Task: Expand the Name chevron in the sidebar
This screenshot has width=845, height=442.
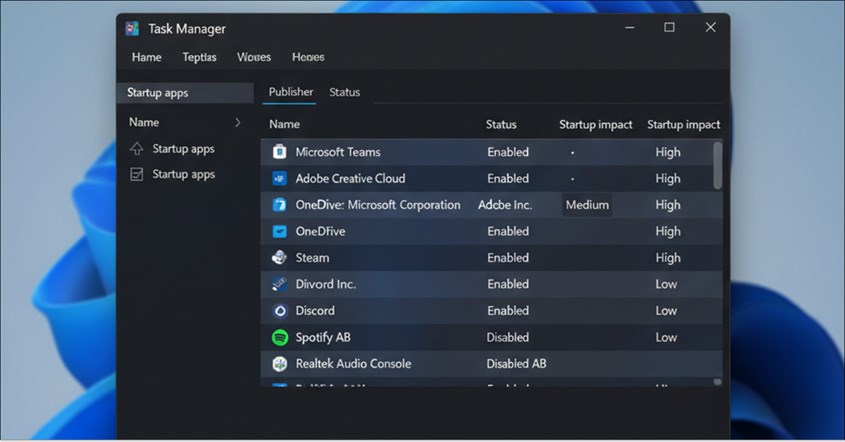Action: 238,122
